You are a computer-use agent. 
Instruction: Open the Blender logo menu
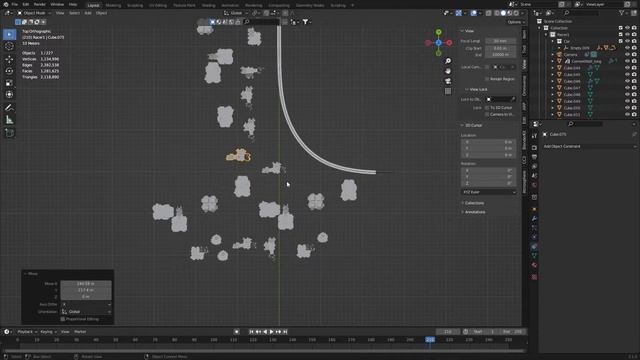pos(5,4)
